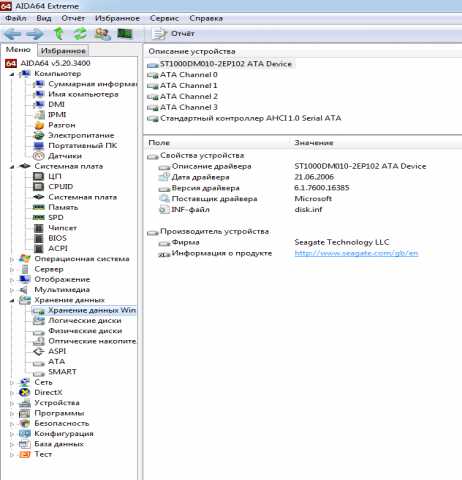Image resolution: width=462 pixels, height=480 pixels.
Task: Expand the Программы branch
Action: pyautogui.click(x=12, y=414)
